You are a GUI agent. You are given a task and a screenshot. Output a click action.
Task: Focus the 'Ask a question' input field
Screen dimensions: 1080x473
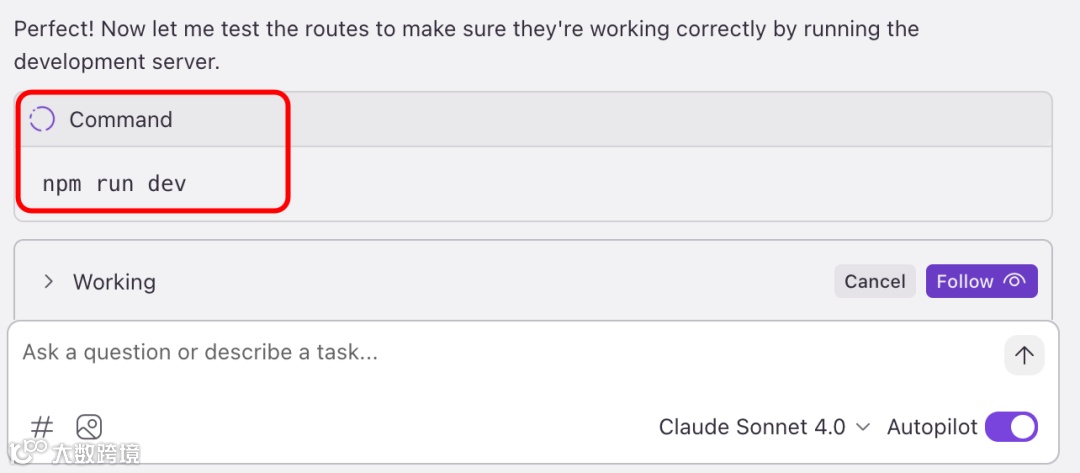(500, 352)
